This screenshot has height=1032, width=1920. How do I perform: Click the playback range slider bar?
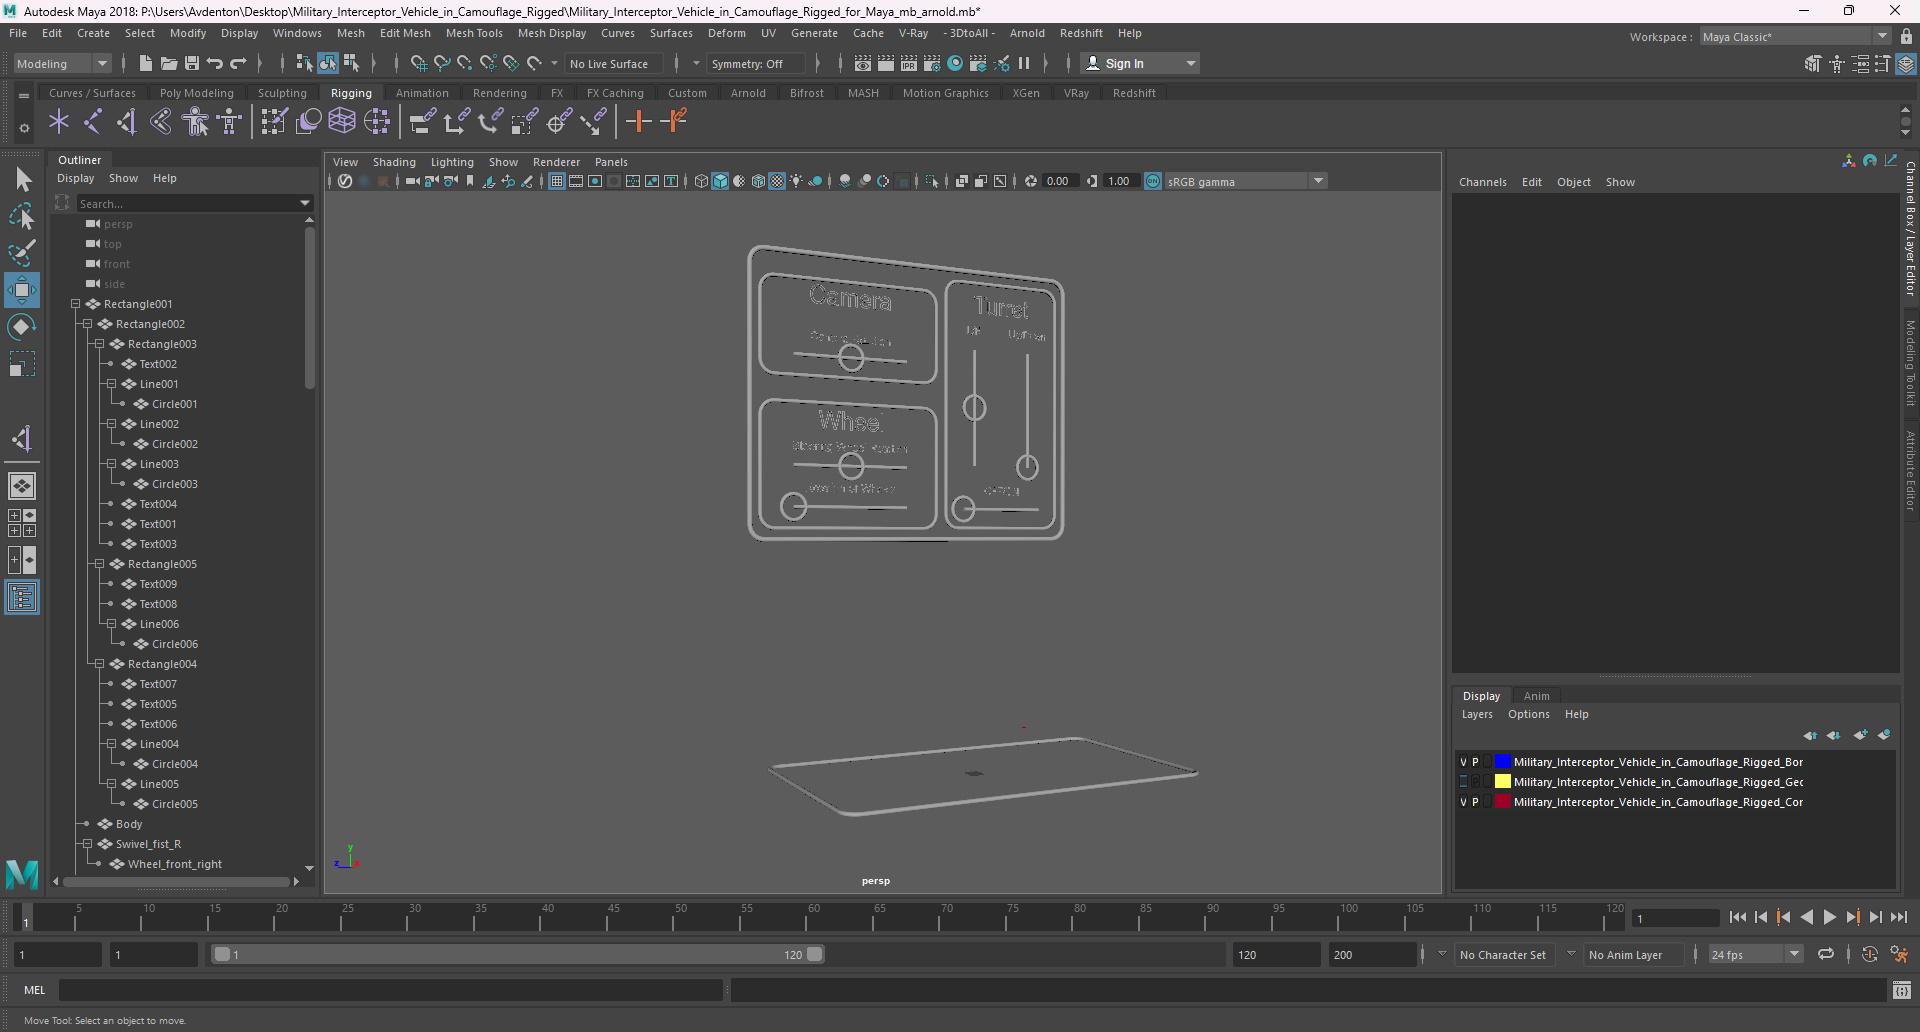click(518, 954)
